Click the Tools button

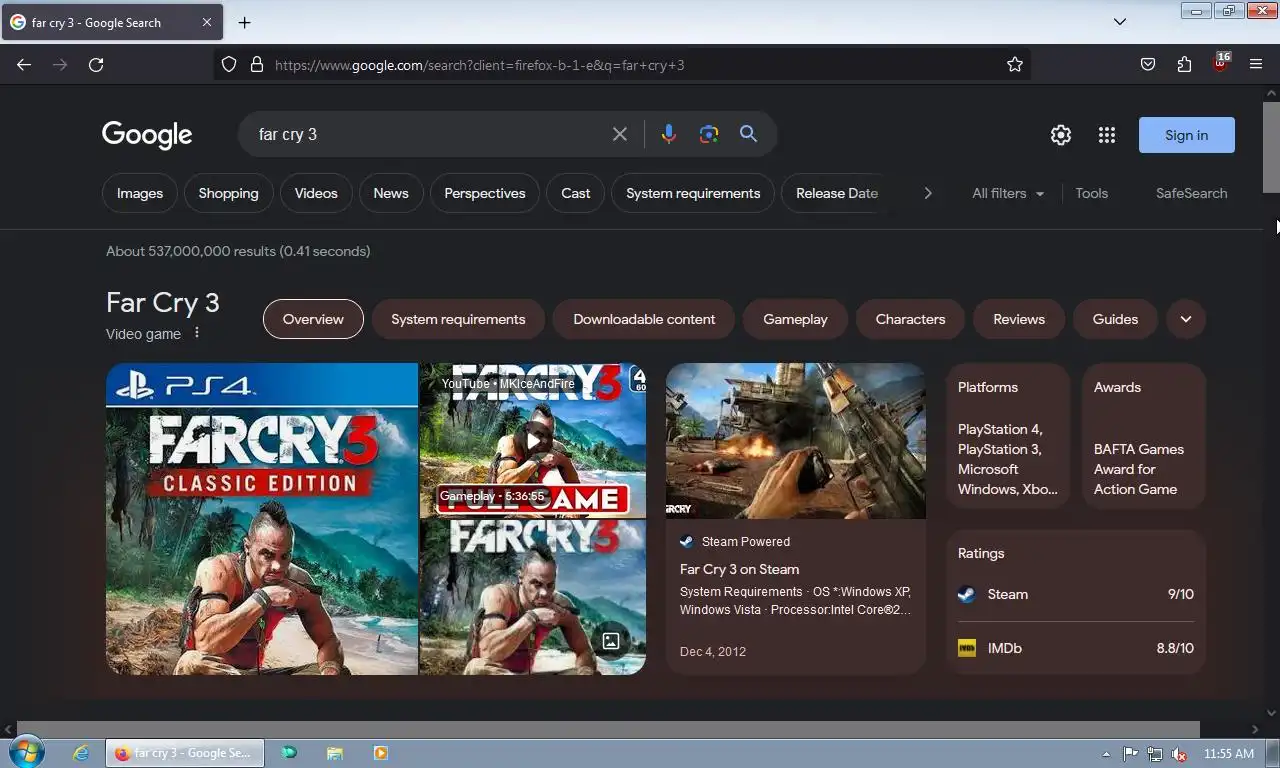point(1092,193)
